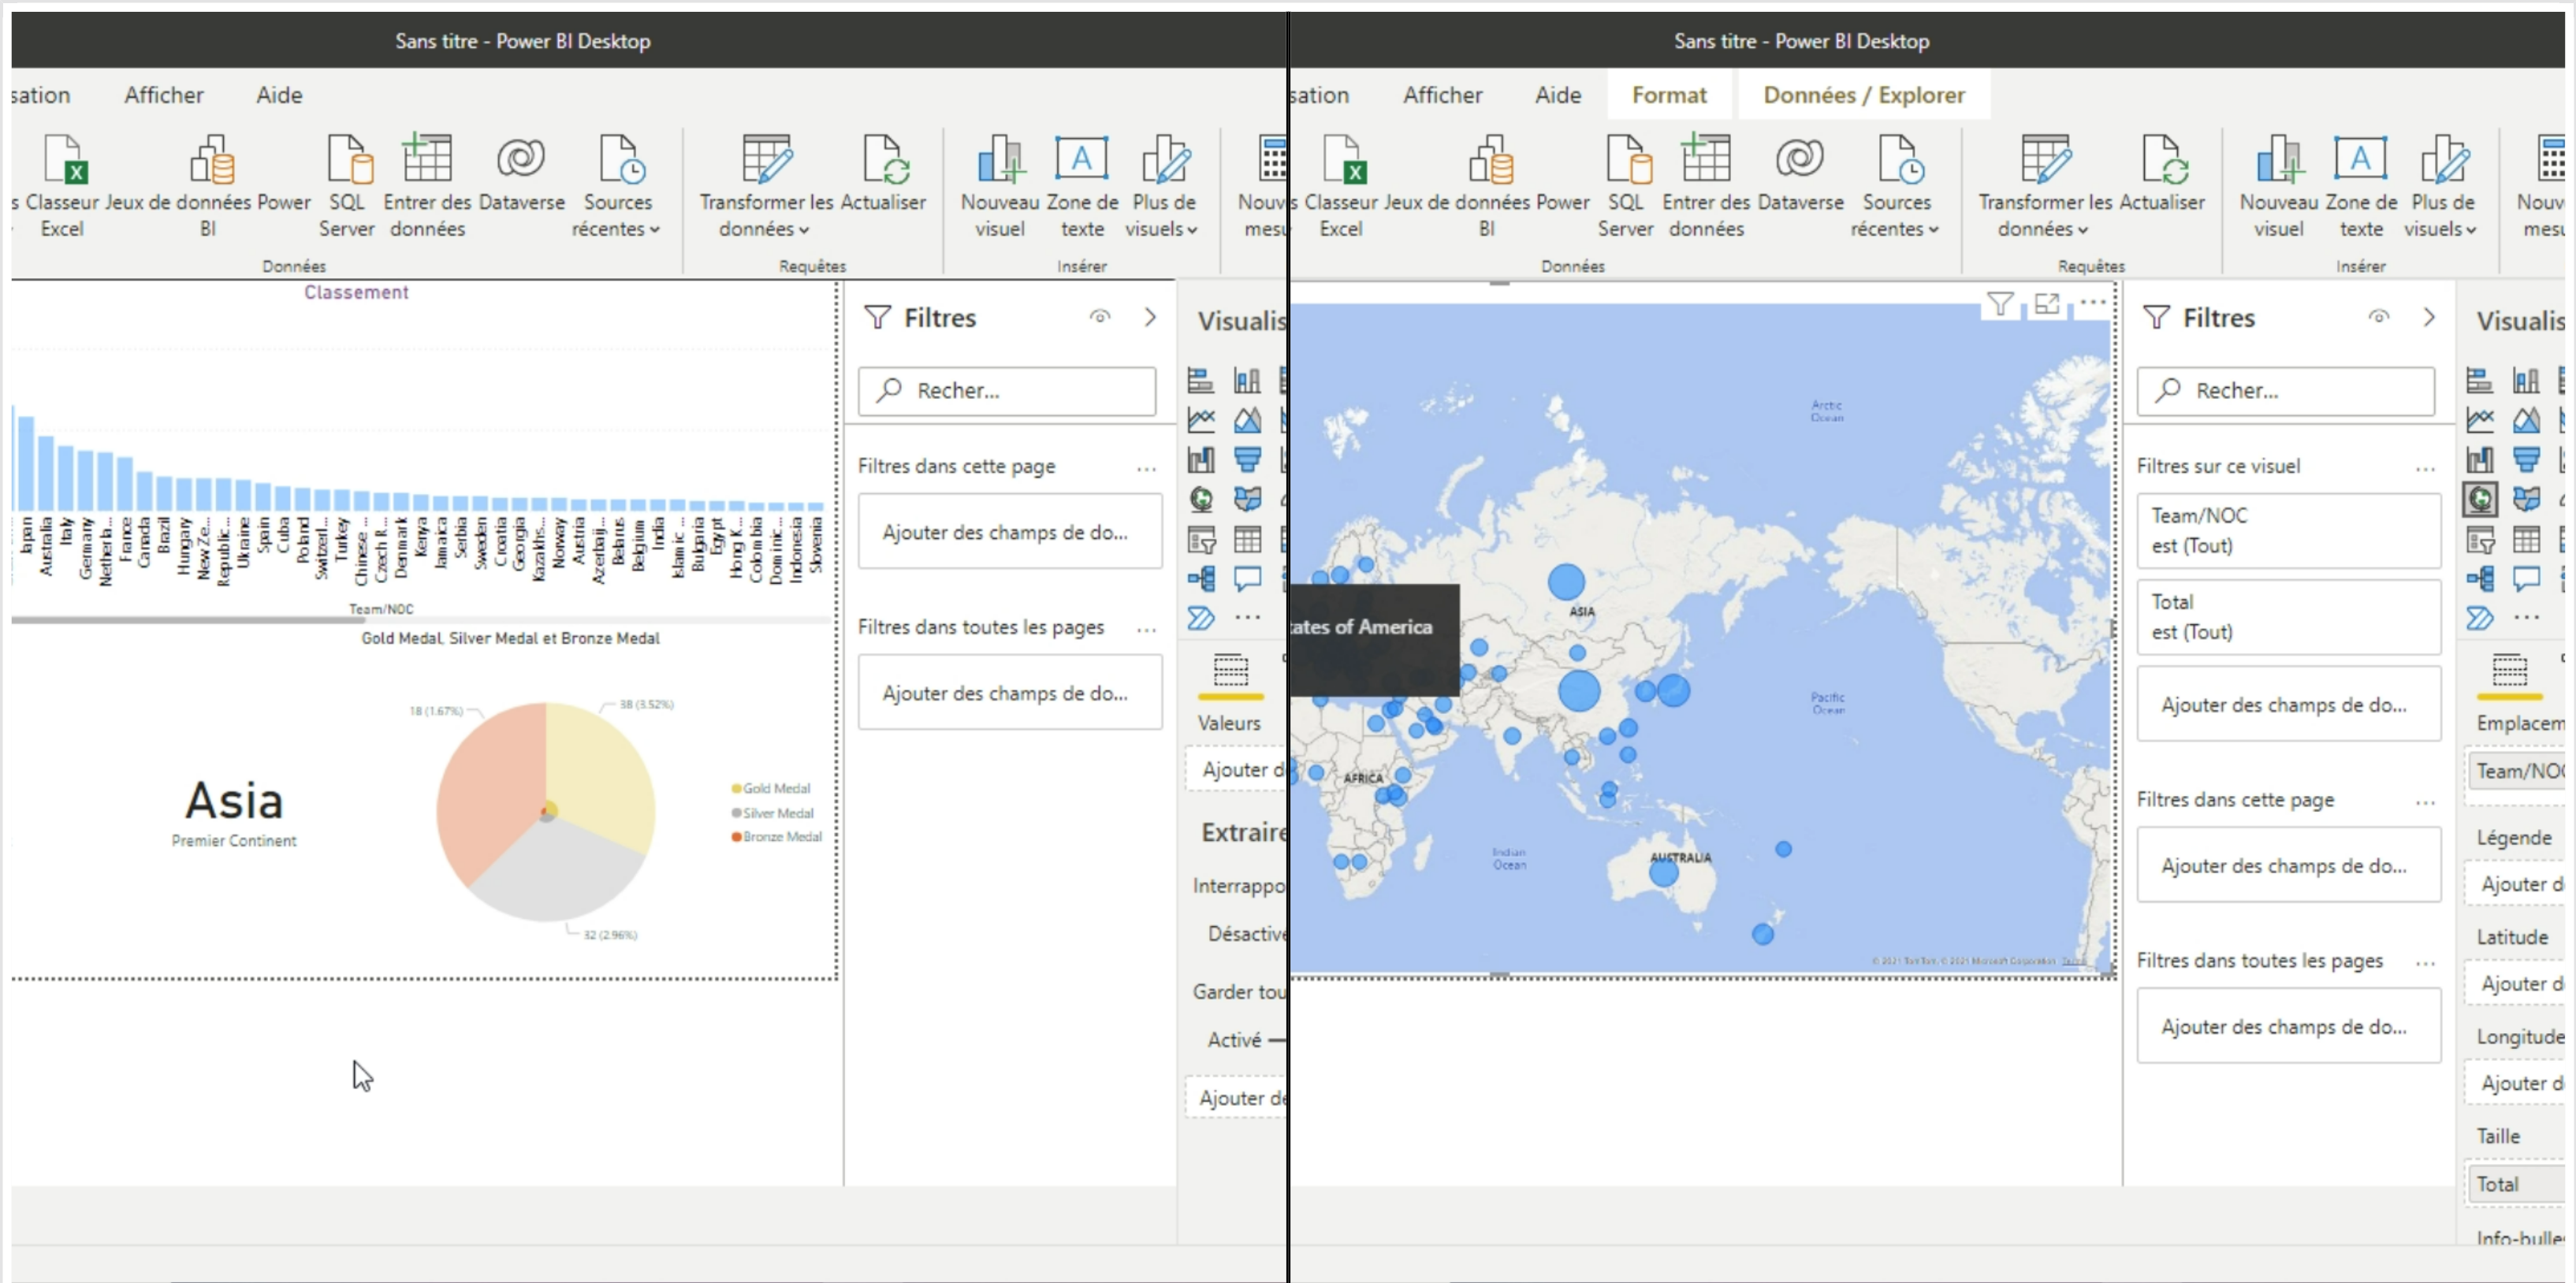Click SQL Server icon in left window

pyautogui.click(x=349, y=160)
